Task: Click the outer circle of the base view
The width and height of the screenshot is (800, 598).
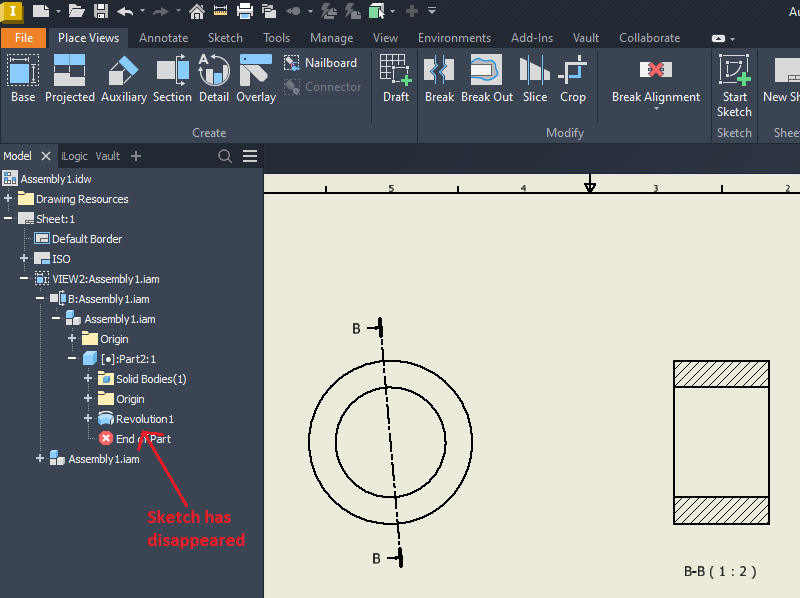Action: (310, 442)
